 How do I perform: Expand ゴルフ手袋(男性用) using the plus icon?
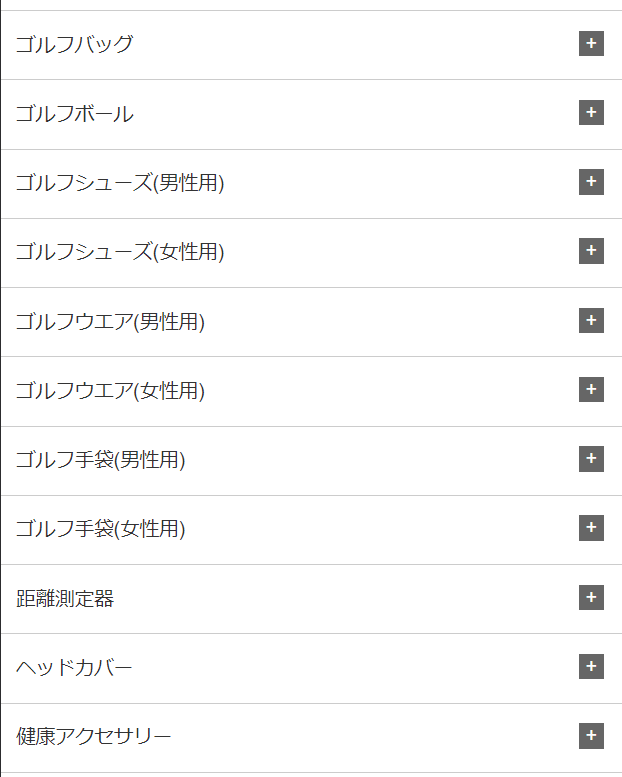click(x=591, y=458)
